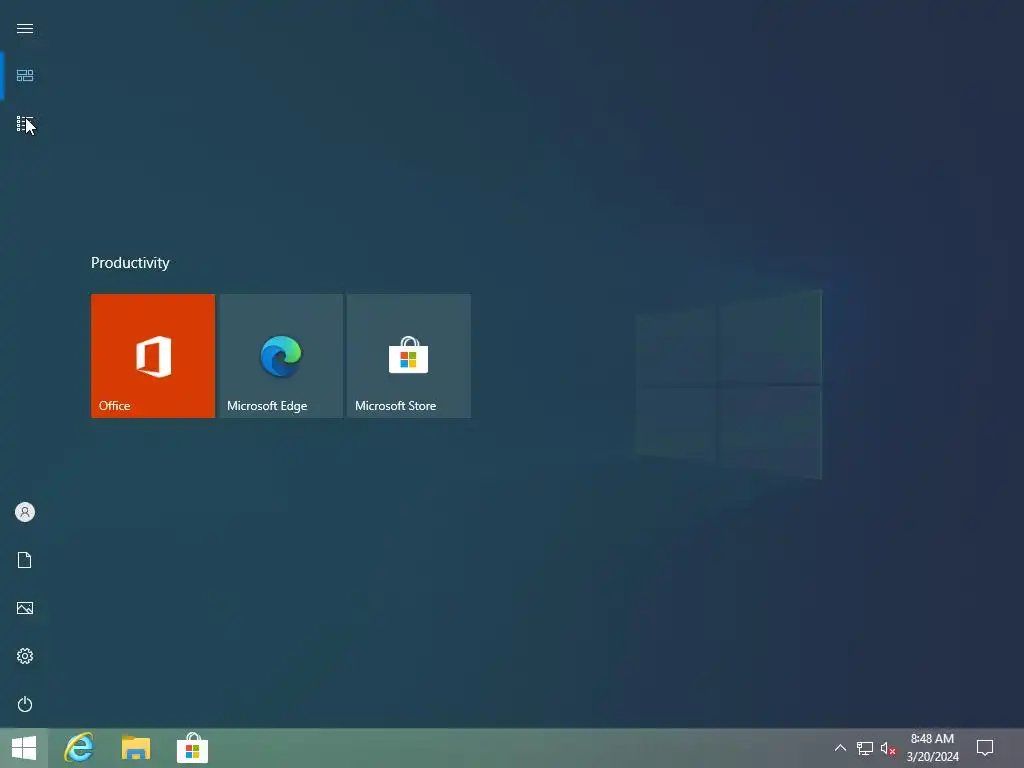This screenshot has width=1024, height=768.
Task: Click the muted volume tray icon
Action: 888,749
